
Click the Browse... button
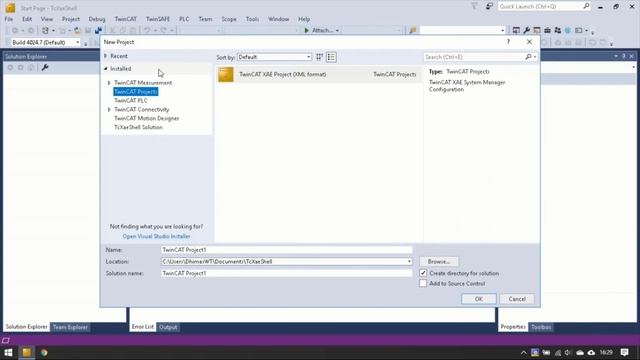(439, 261)
